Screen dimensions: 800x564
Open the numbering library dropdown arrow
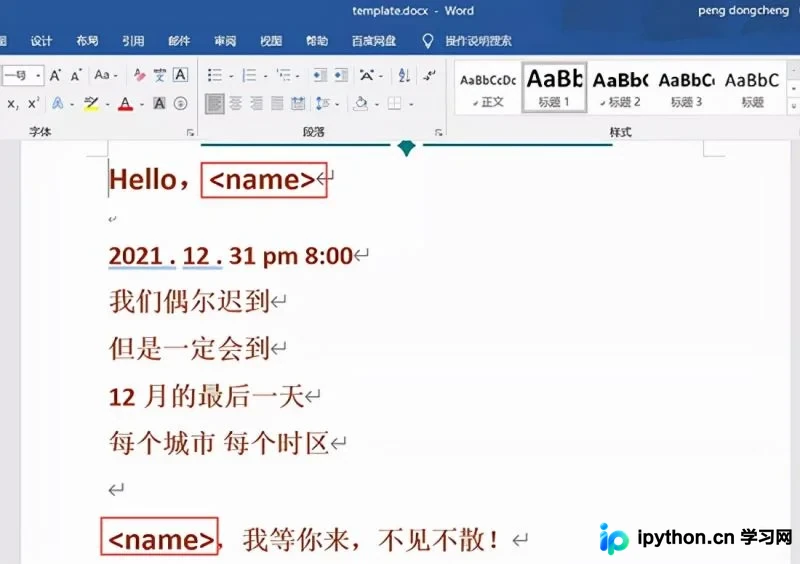click(265, 77)
